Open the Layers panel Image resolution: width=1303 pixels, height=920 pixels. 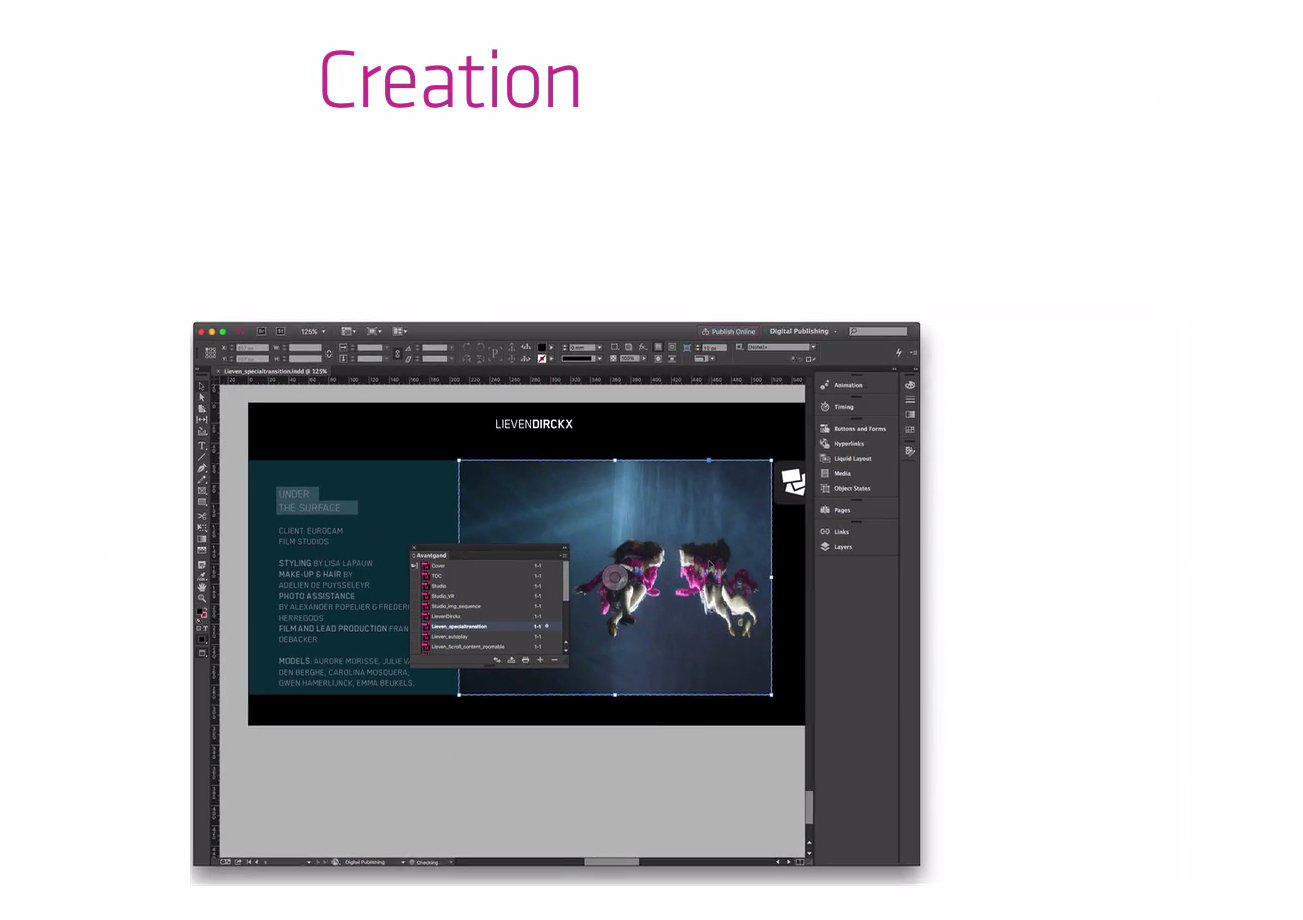tap(842, 547)
